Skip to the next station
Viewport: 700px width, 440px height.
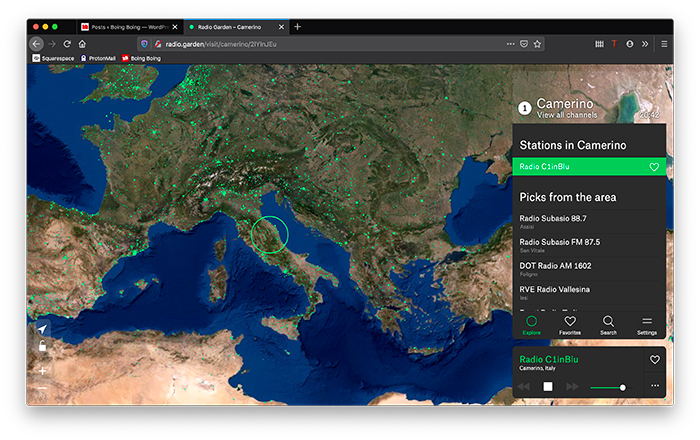click(572, 386)
